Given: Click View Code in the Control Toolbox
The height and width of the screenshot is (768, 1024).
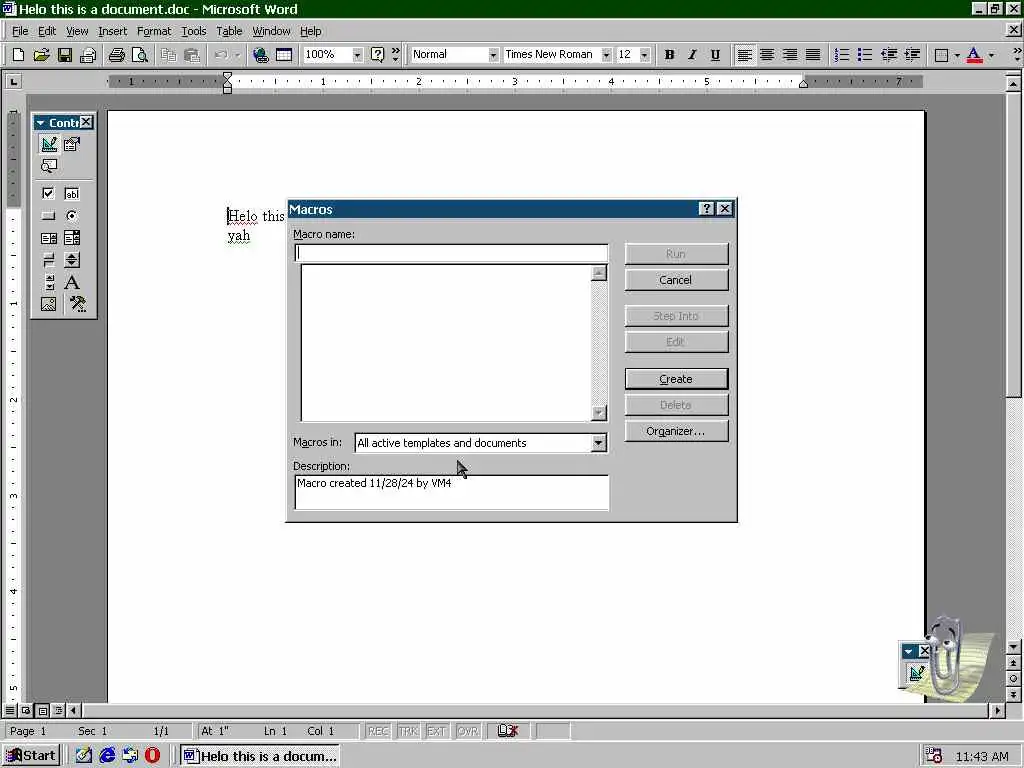Looking at the screenshot, I should pos(48,166).
